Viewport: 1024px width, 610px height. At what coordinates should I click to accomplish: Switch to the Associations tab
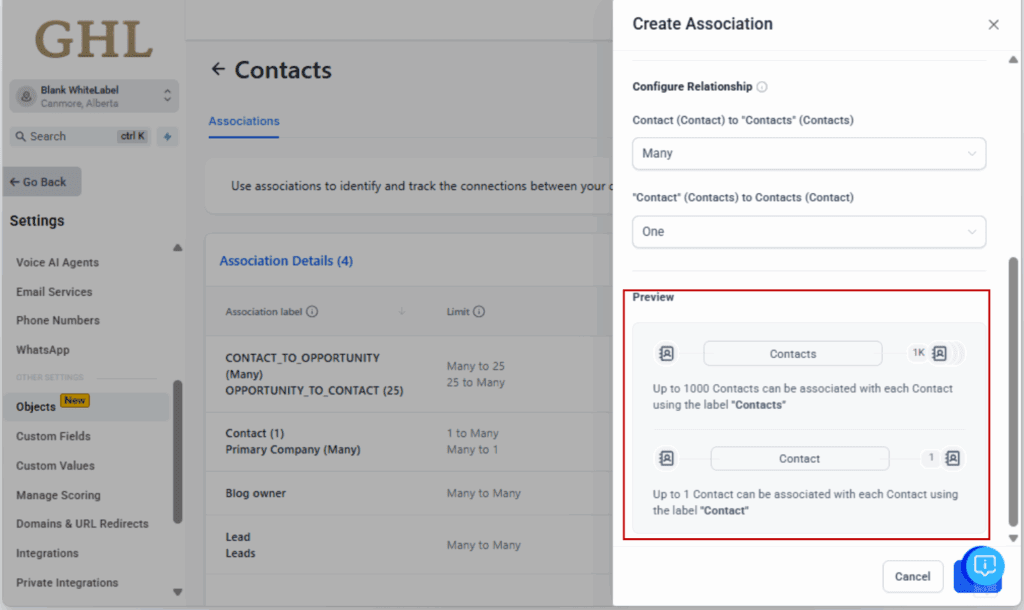point(244,121)
